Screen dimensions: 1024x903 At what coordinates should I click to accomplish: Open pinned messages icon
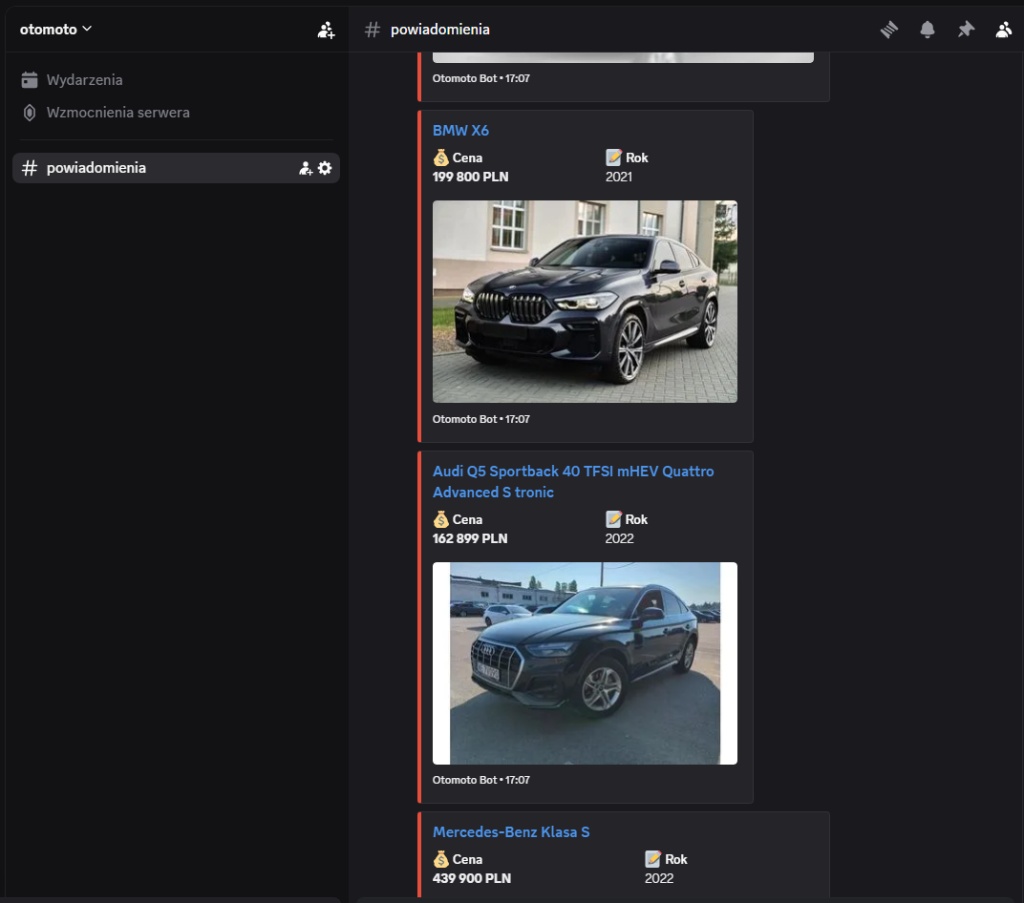click(966, 29)
